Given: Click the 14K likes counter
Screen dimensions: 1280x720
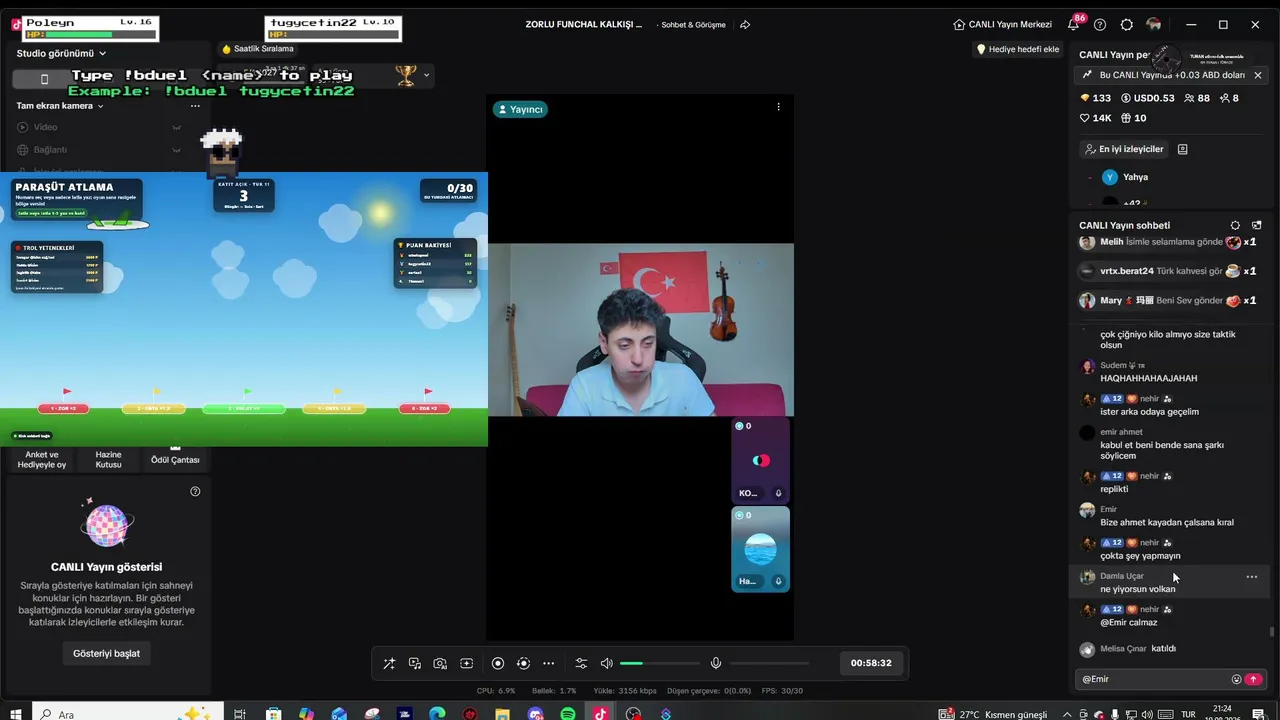Looking at the screenshot, I should point(1096,118).
